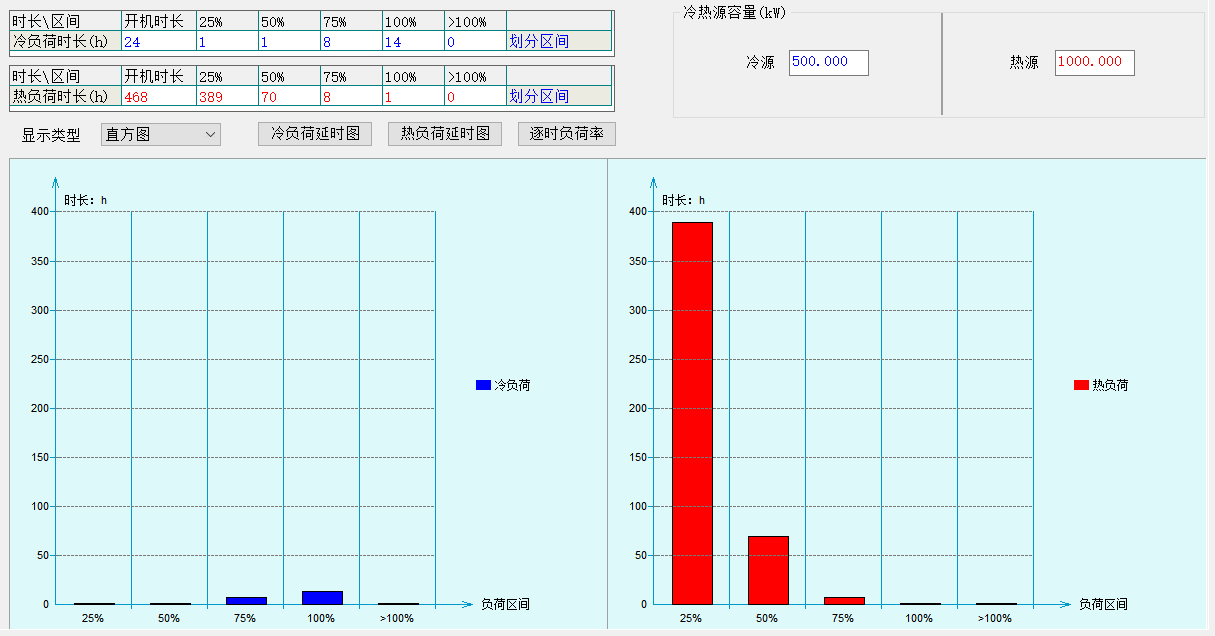Click the 冷源 capacity input field
1215x636 pixels.
click(828, 62)
